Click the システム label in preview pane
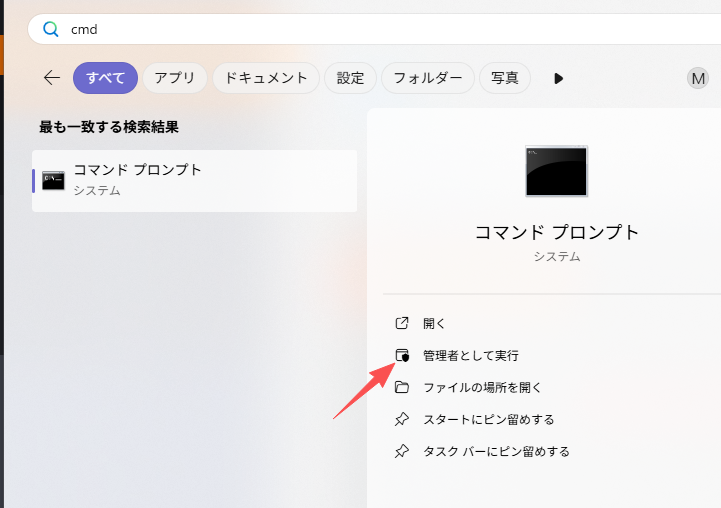 557,257
